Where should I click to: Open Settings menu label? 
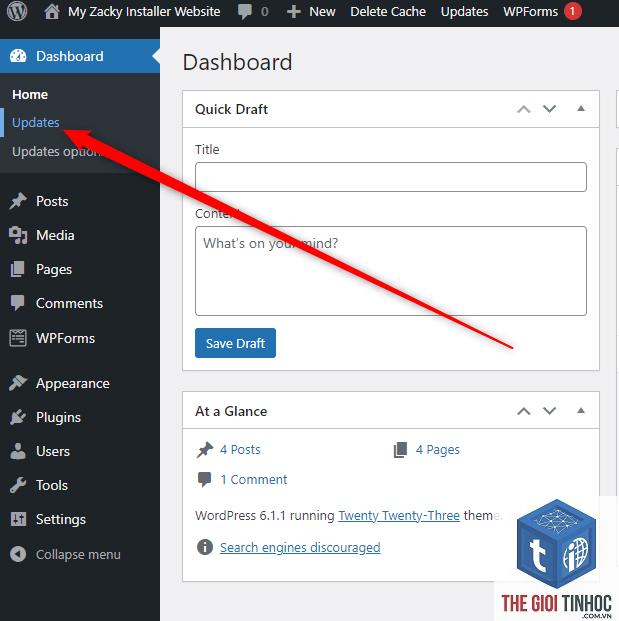(61, 520)
